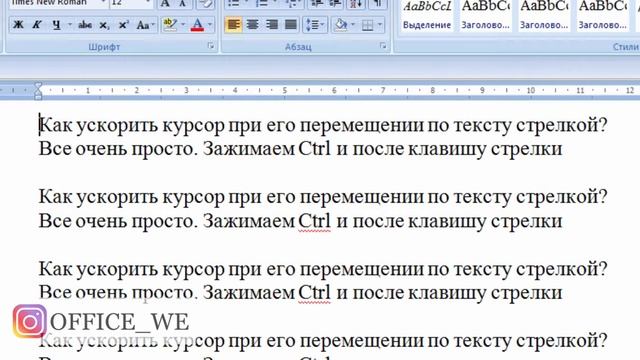640x360 pixels.
Task: Sort text with the А-Я button
Action: click(x=356, y=4)
